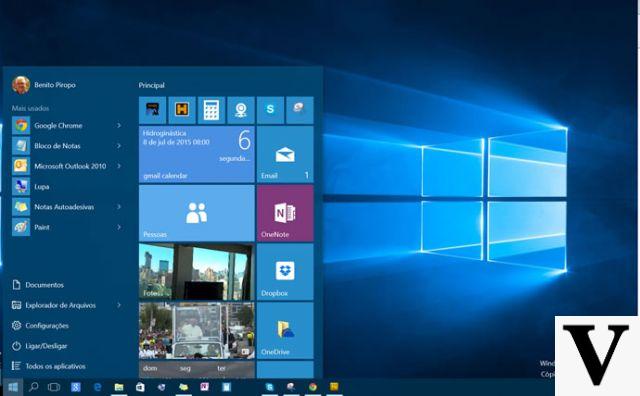This screenshot has width=640, height=396.
Task: Open OneNote from the taskbar
Action: click(x=204, y=387)
